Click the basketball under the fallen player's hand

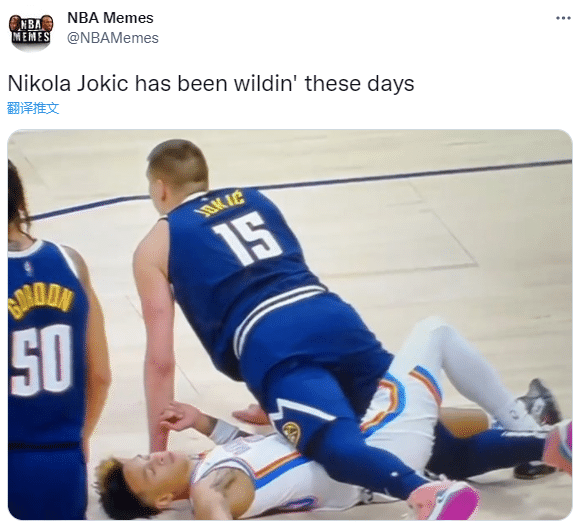(251, 415)
